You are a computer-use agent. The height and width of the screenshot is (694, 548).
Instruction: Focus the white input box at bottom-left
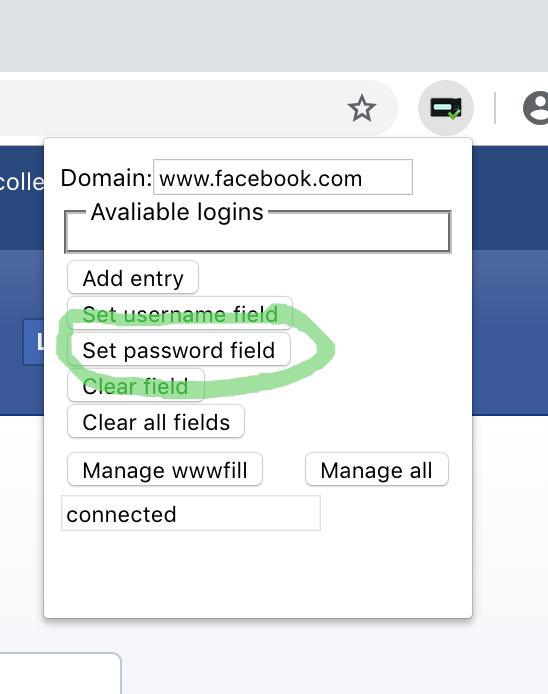tap(60, 673)
